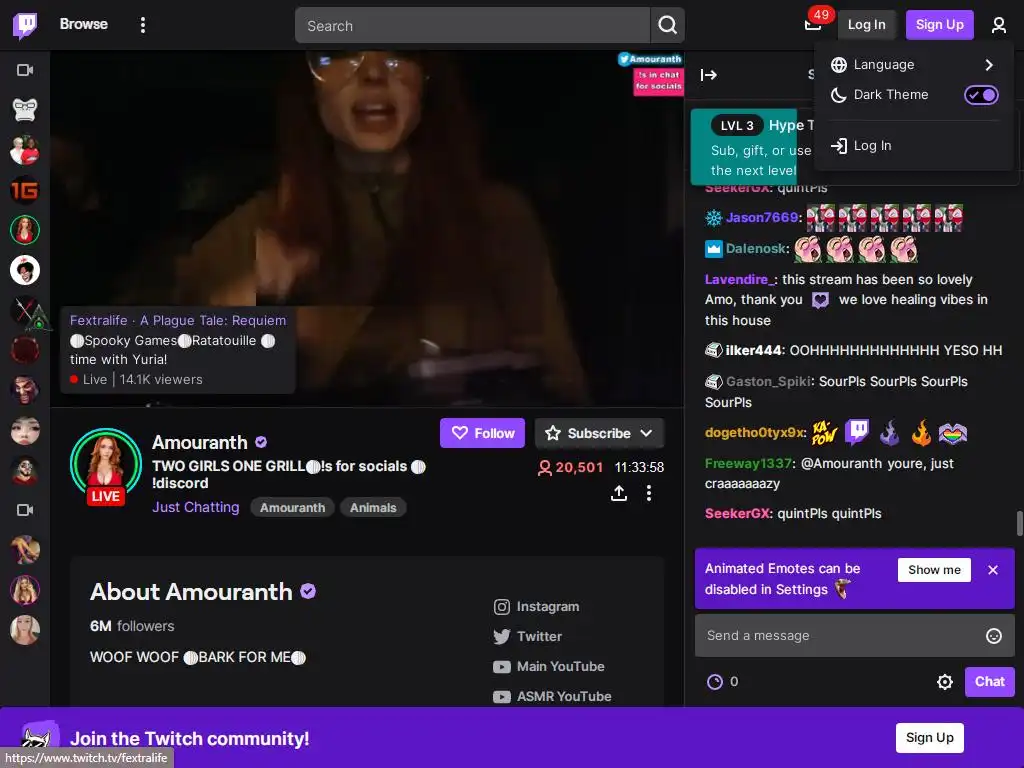The height and width of the screenshot is (768, 1024).
Task: Follow Amouranth channel
Action: click(482, 433)
